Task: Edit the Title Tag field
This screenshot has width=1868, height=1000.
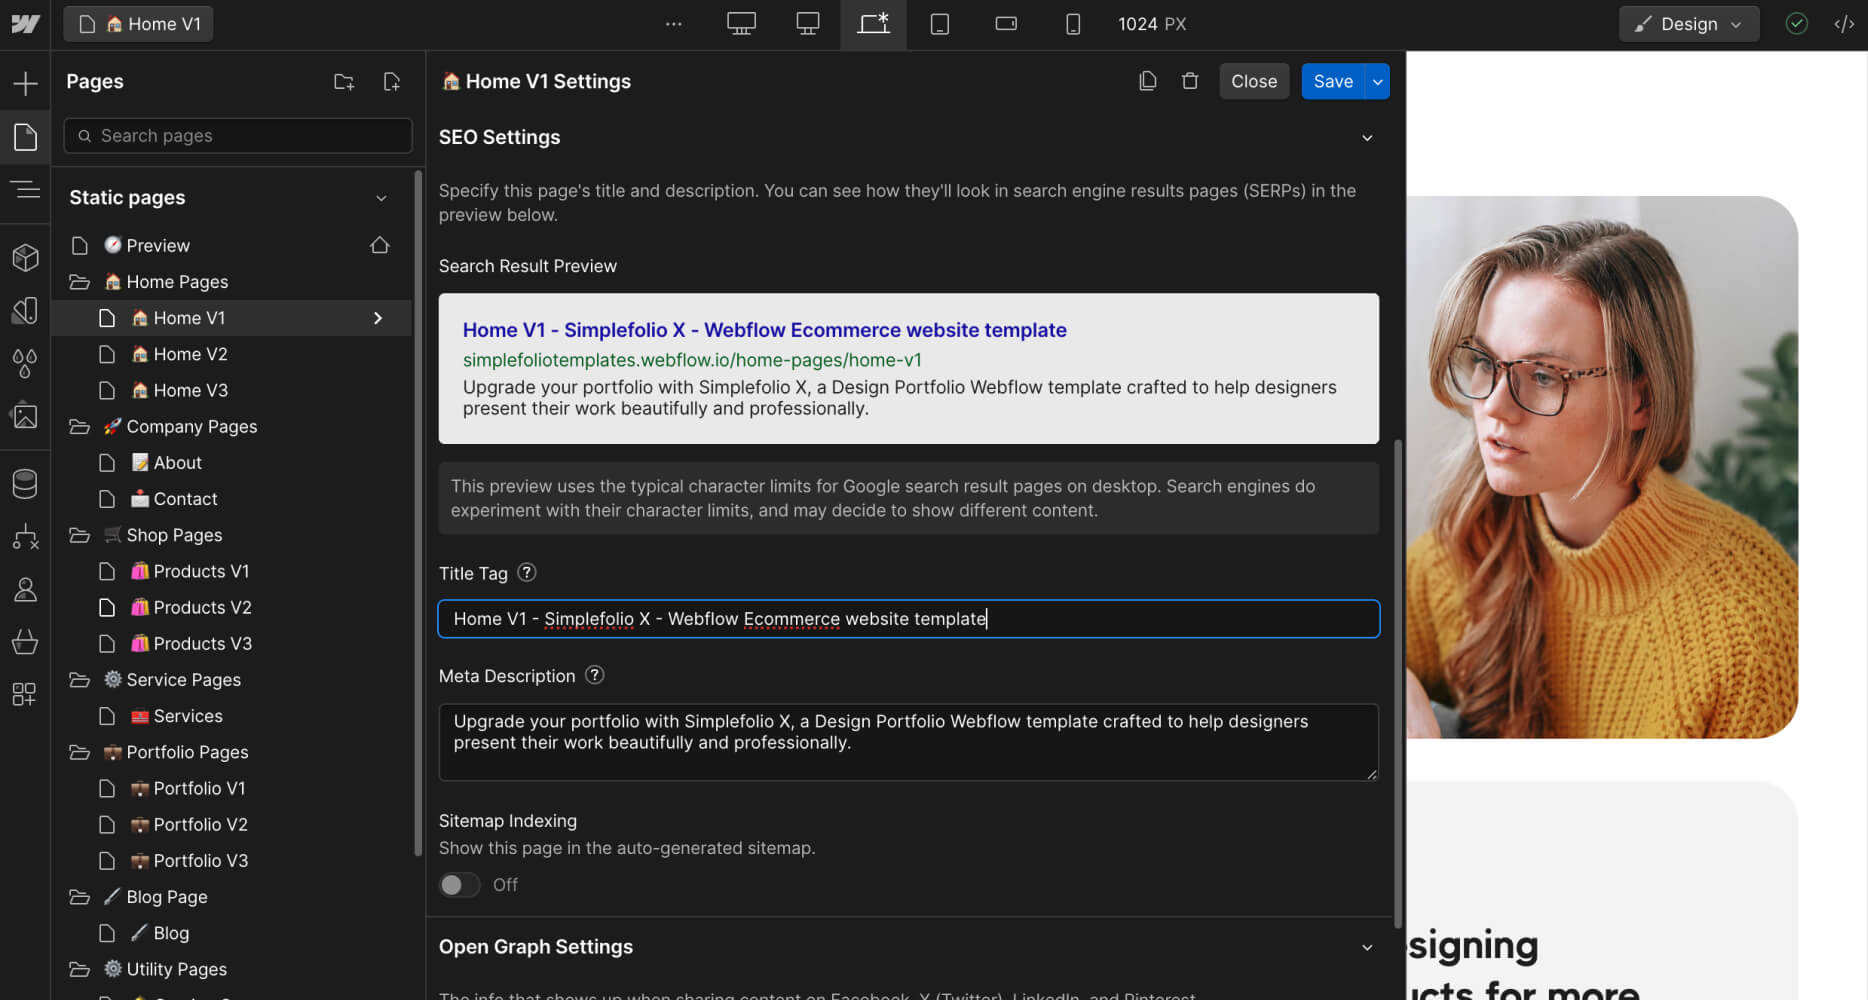Action: pyautogui.click(x=909, y=619)
